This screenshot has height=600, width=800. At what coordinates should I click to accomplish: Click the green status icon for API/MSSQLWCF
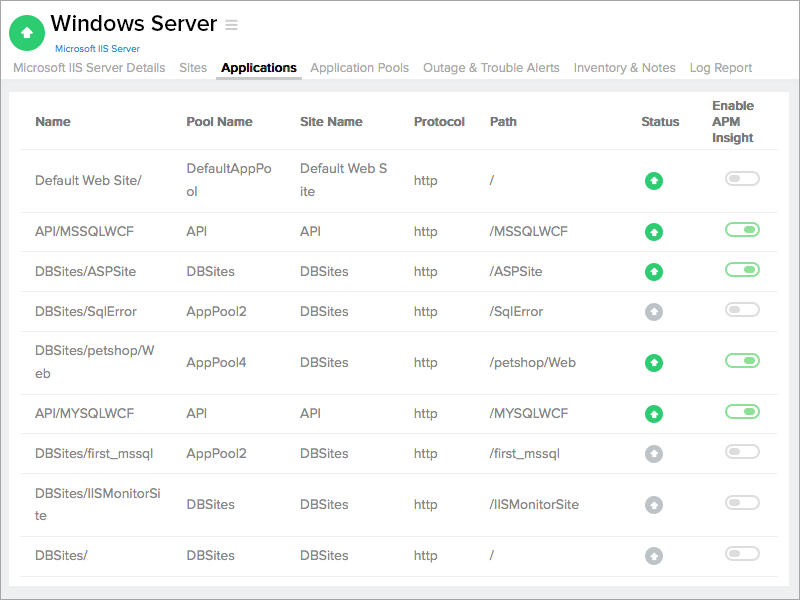click(x=654, y=232)
